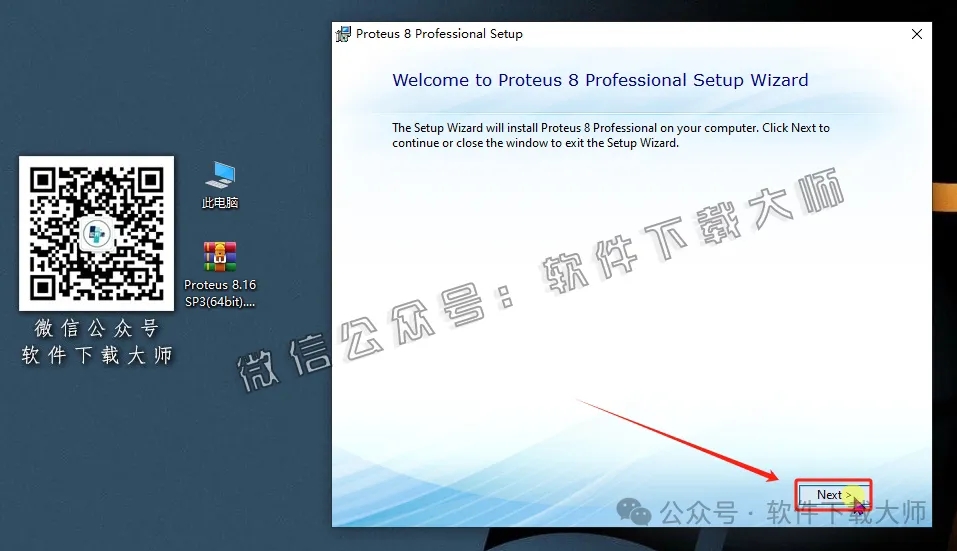Select the Proteus 8.16 SP3 archive icon
Viewport: 957px width, 551px height.
coord(220,275)
